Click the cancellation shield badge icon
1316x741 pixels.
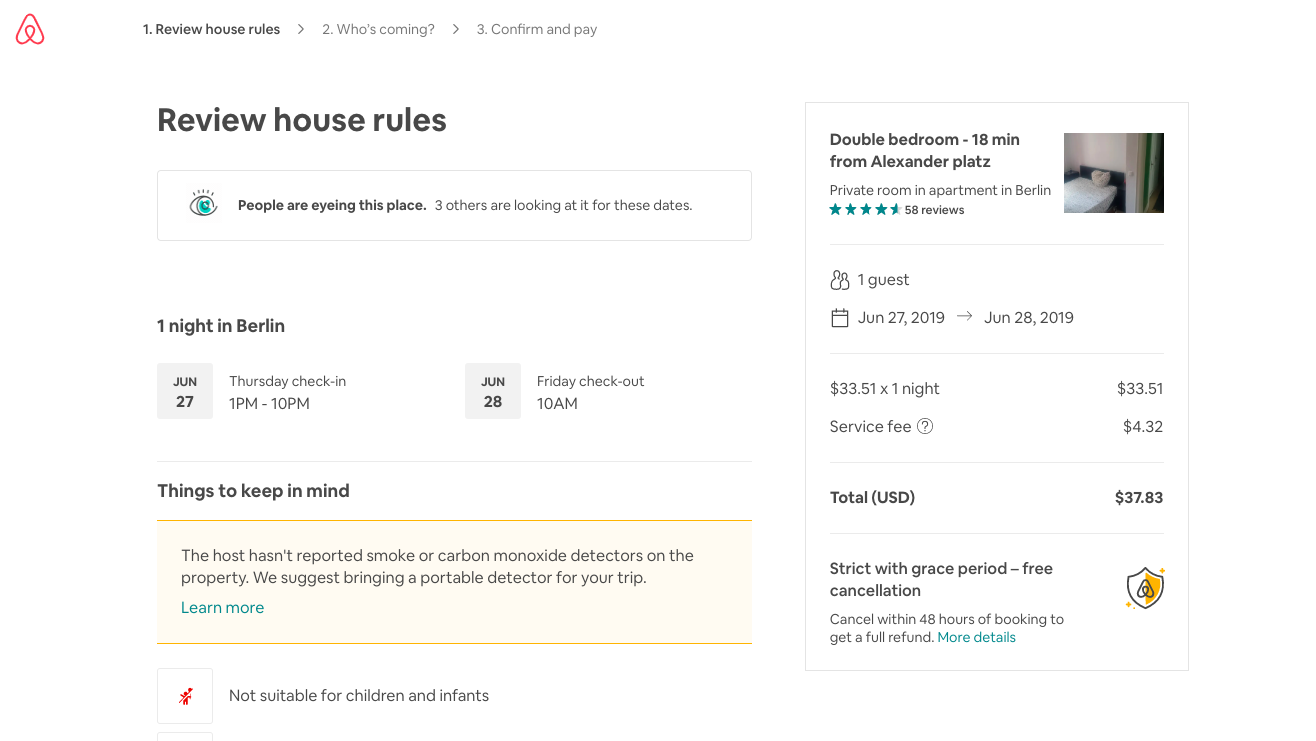1145,588
